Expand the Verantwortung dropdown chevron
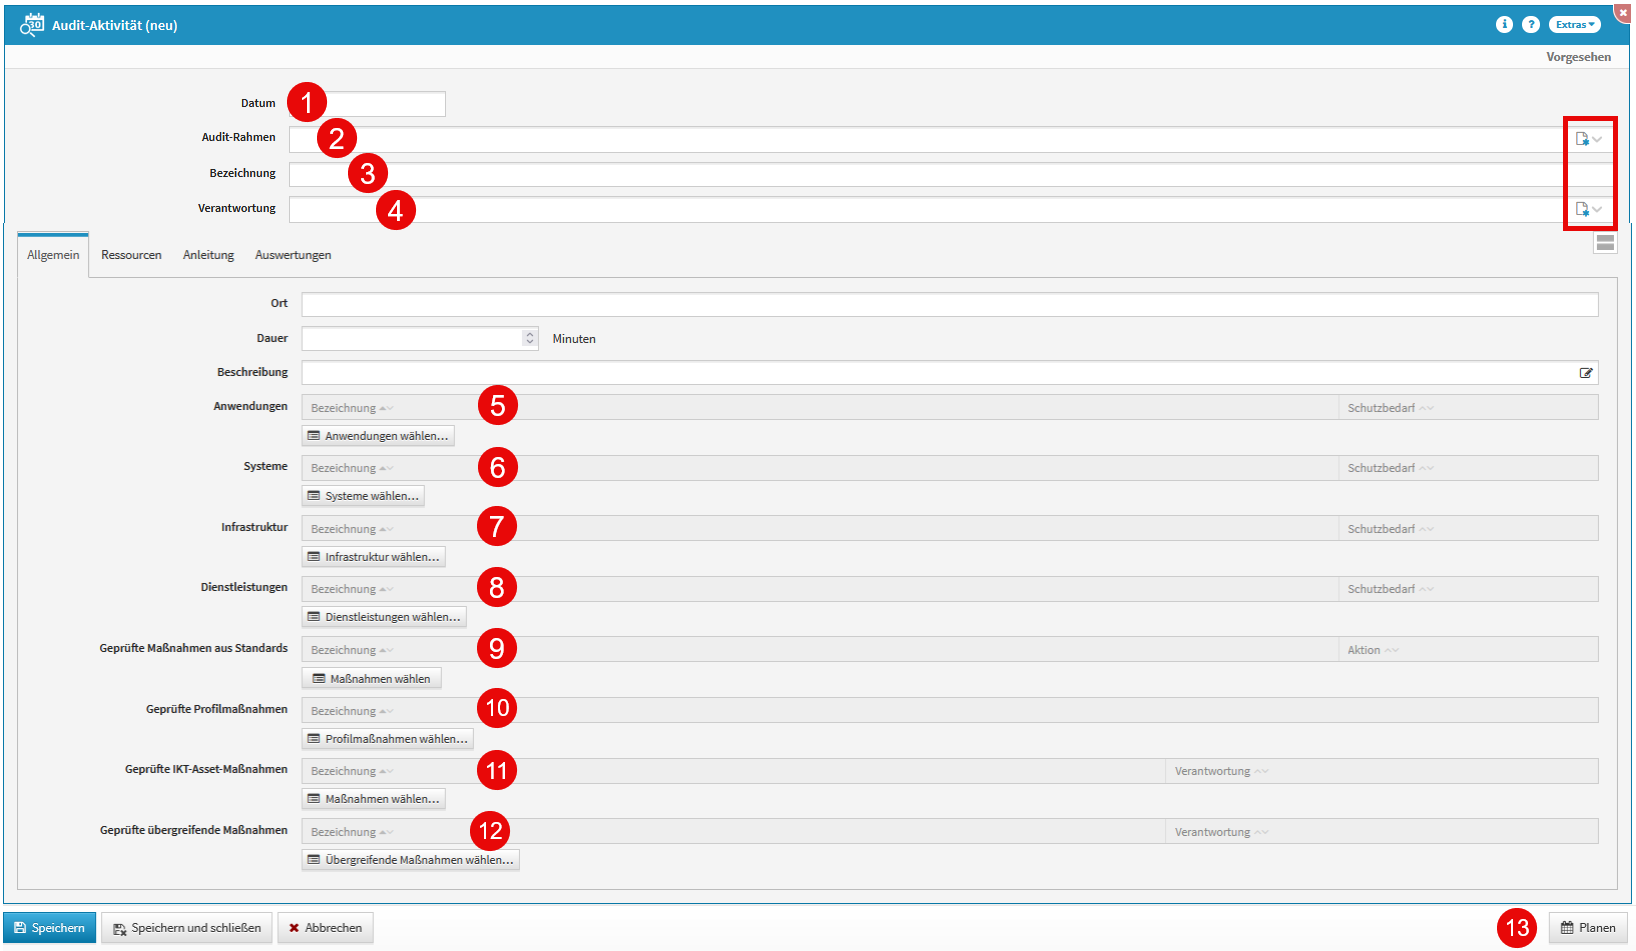The image size is (1636, 951). click(x=1598, y=210)
